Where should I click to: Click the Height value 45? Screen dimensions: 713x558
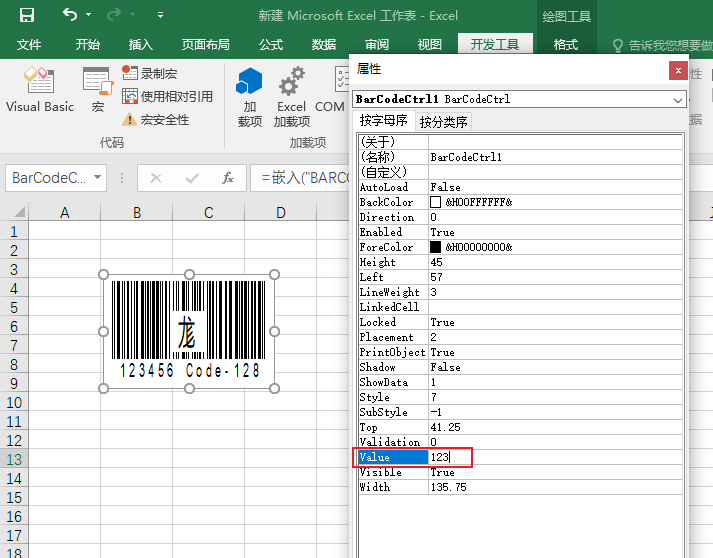[437, 262]
